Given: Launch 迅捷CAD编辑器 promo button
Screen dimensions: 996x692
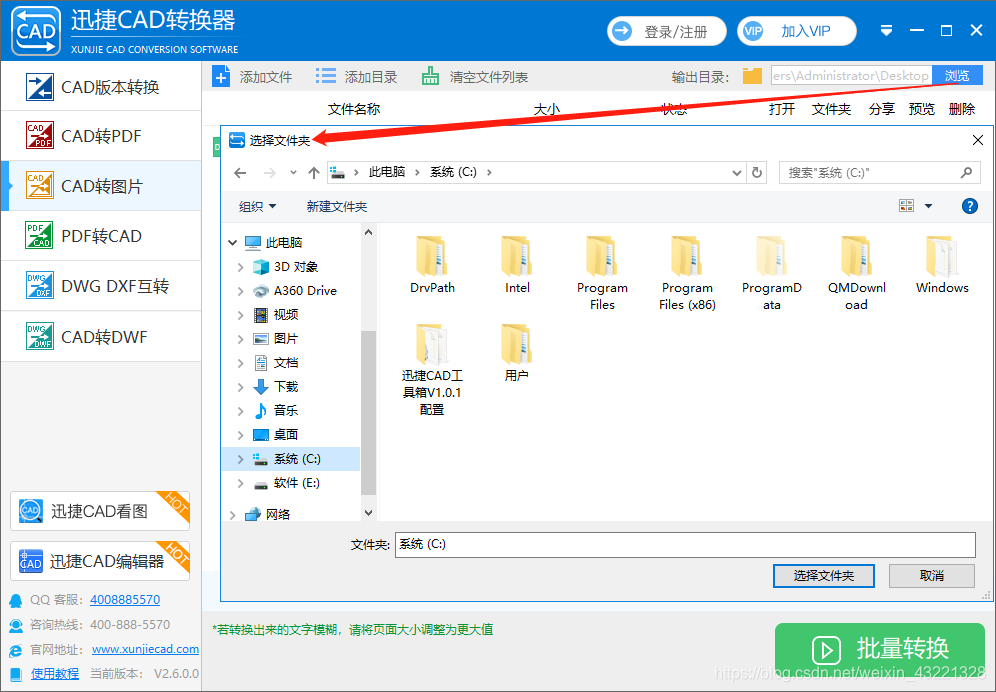Looking at the screenshot, I should [x=100, y=561].
